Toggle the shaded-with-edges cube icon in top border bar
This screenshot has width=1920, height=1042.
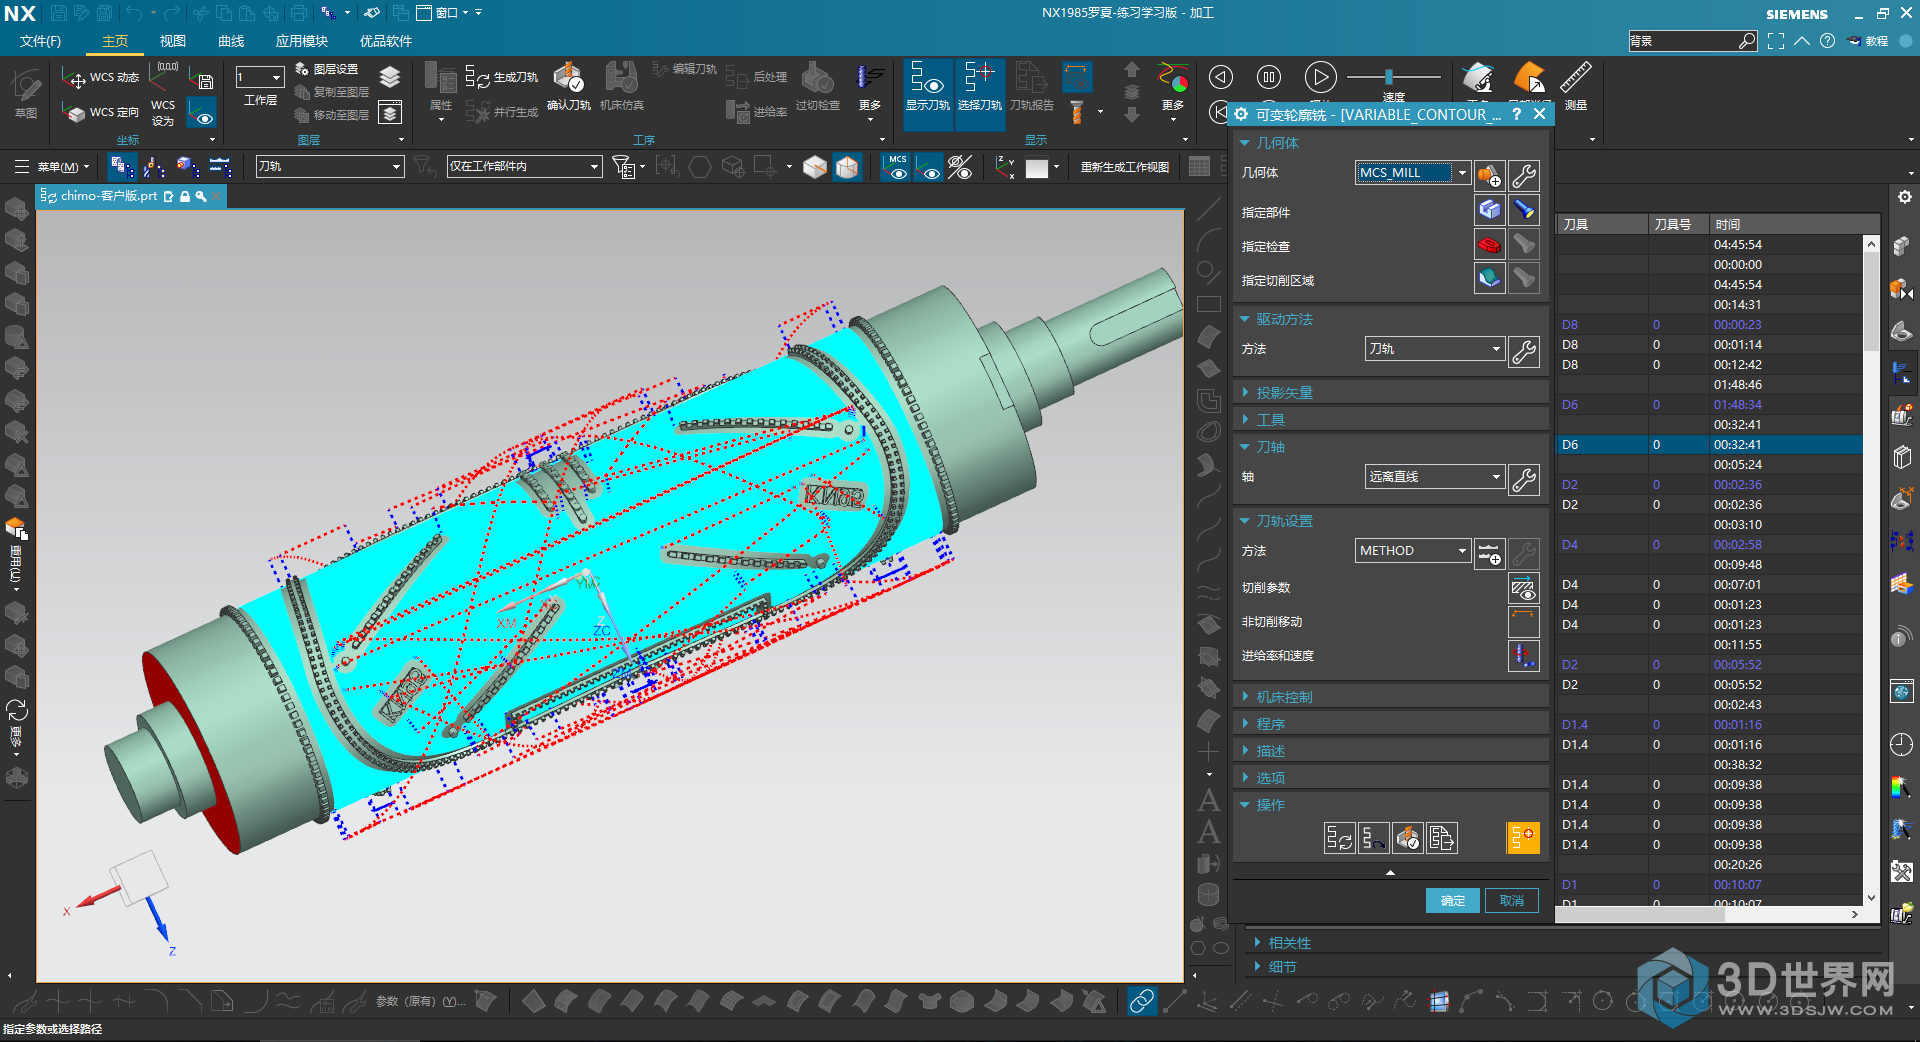click(x=847, y=167)
